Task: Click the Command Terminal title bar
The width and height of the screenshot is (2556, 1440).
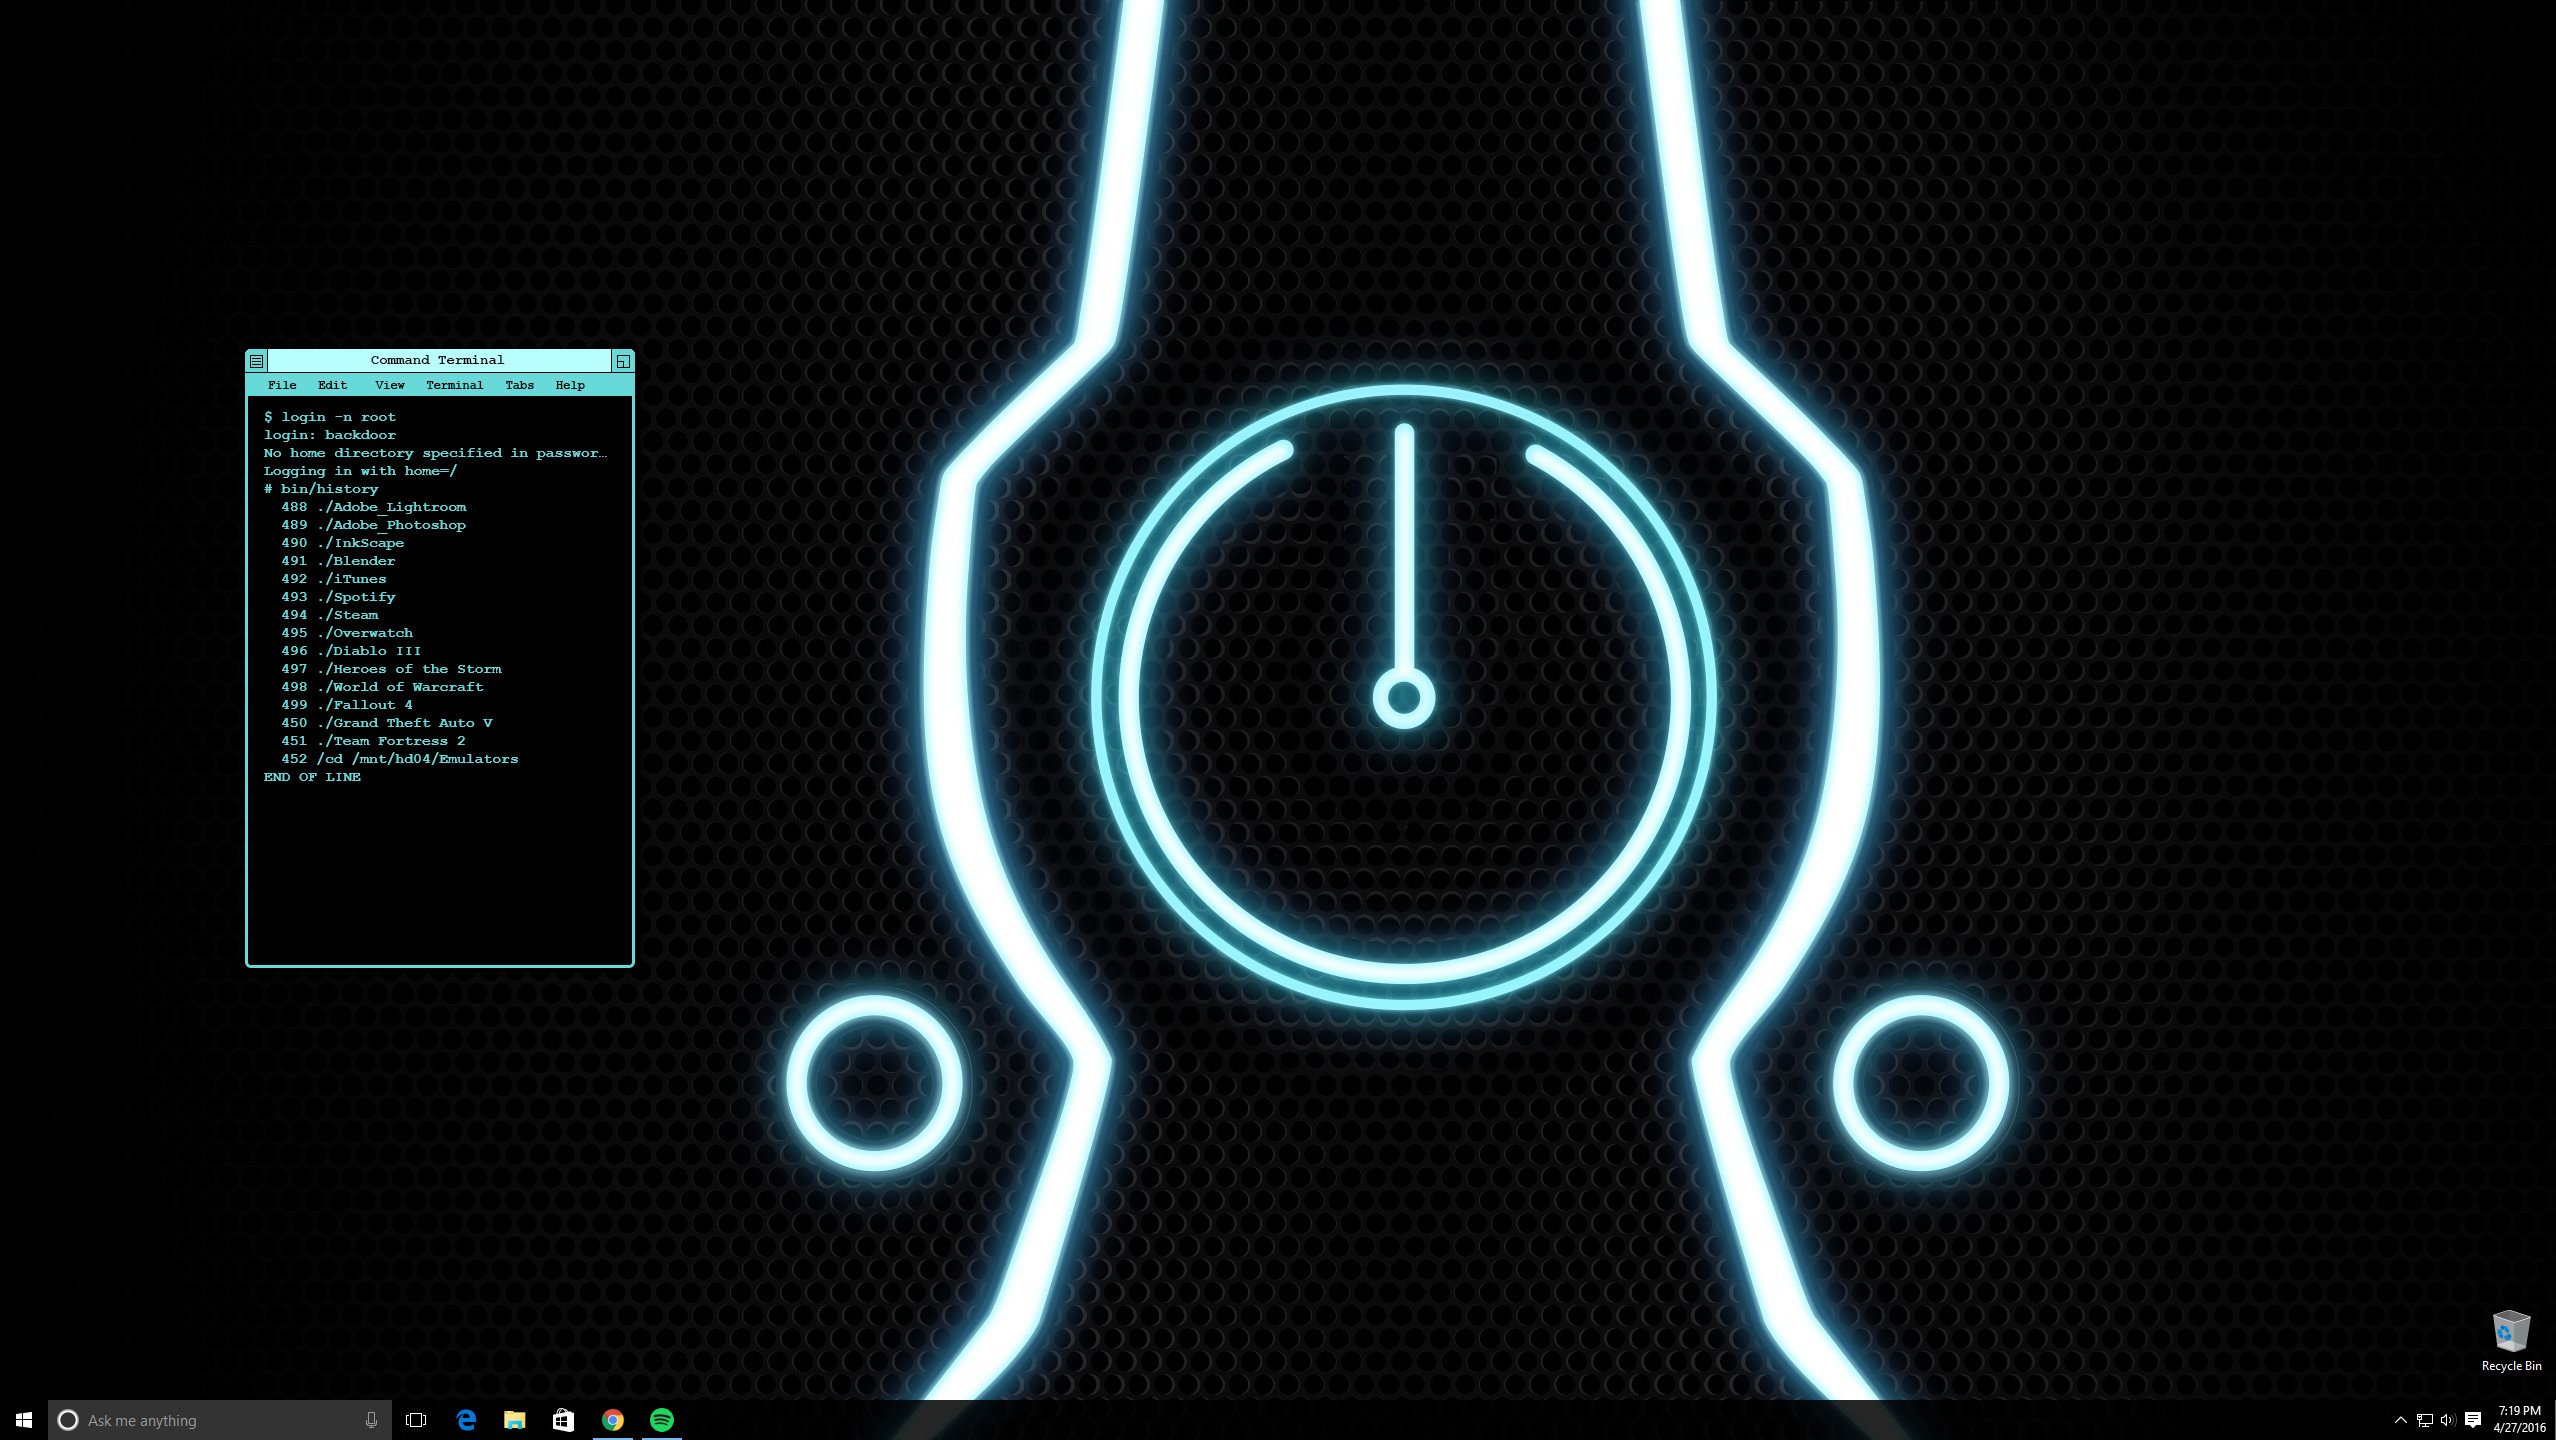Action: tap(438, 360)
